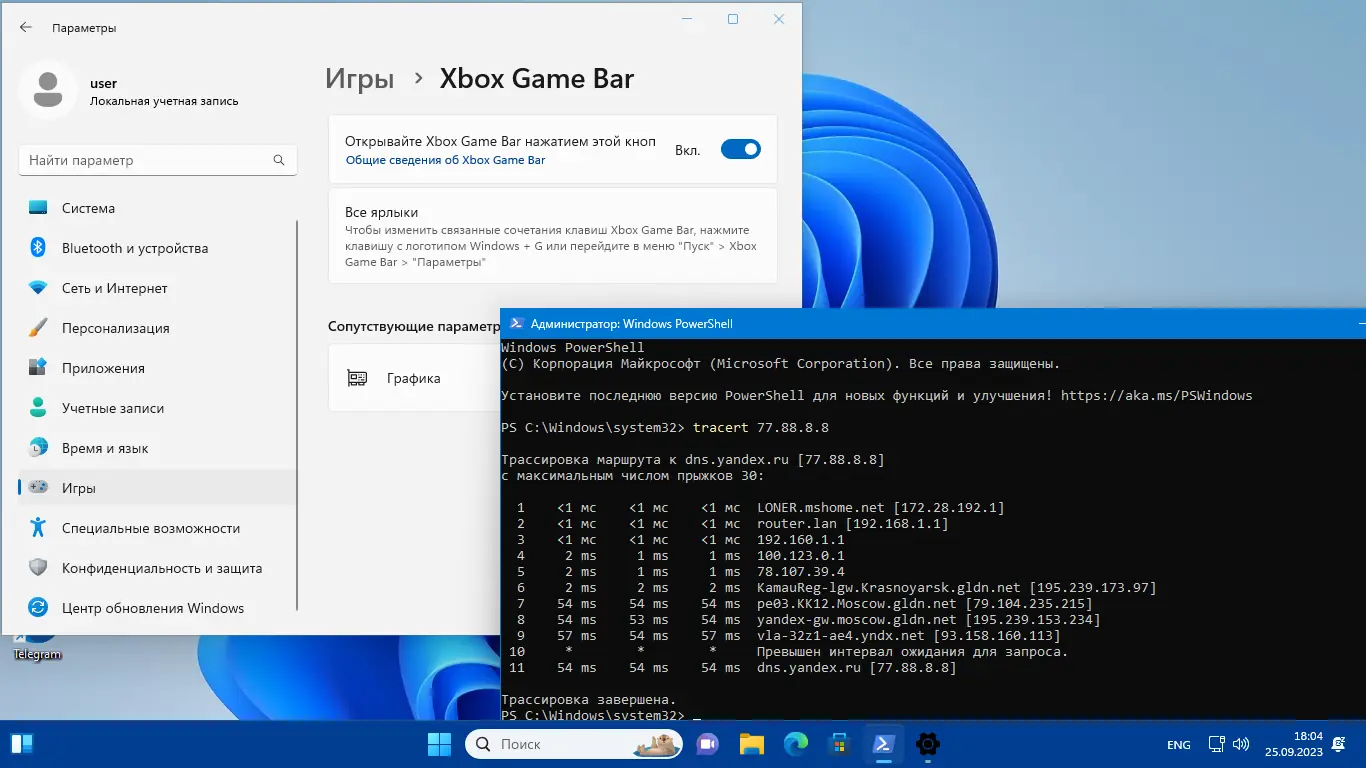Toggle the Xbox Game Bar switch off

pos(740,150)
